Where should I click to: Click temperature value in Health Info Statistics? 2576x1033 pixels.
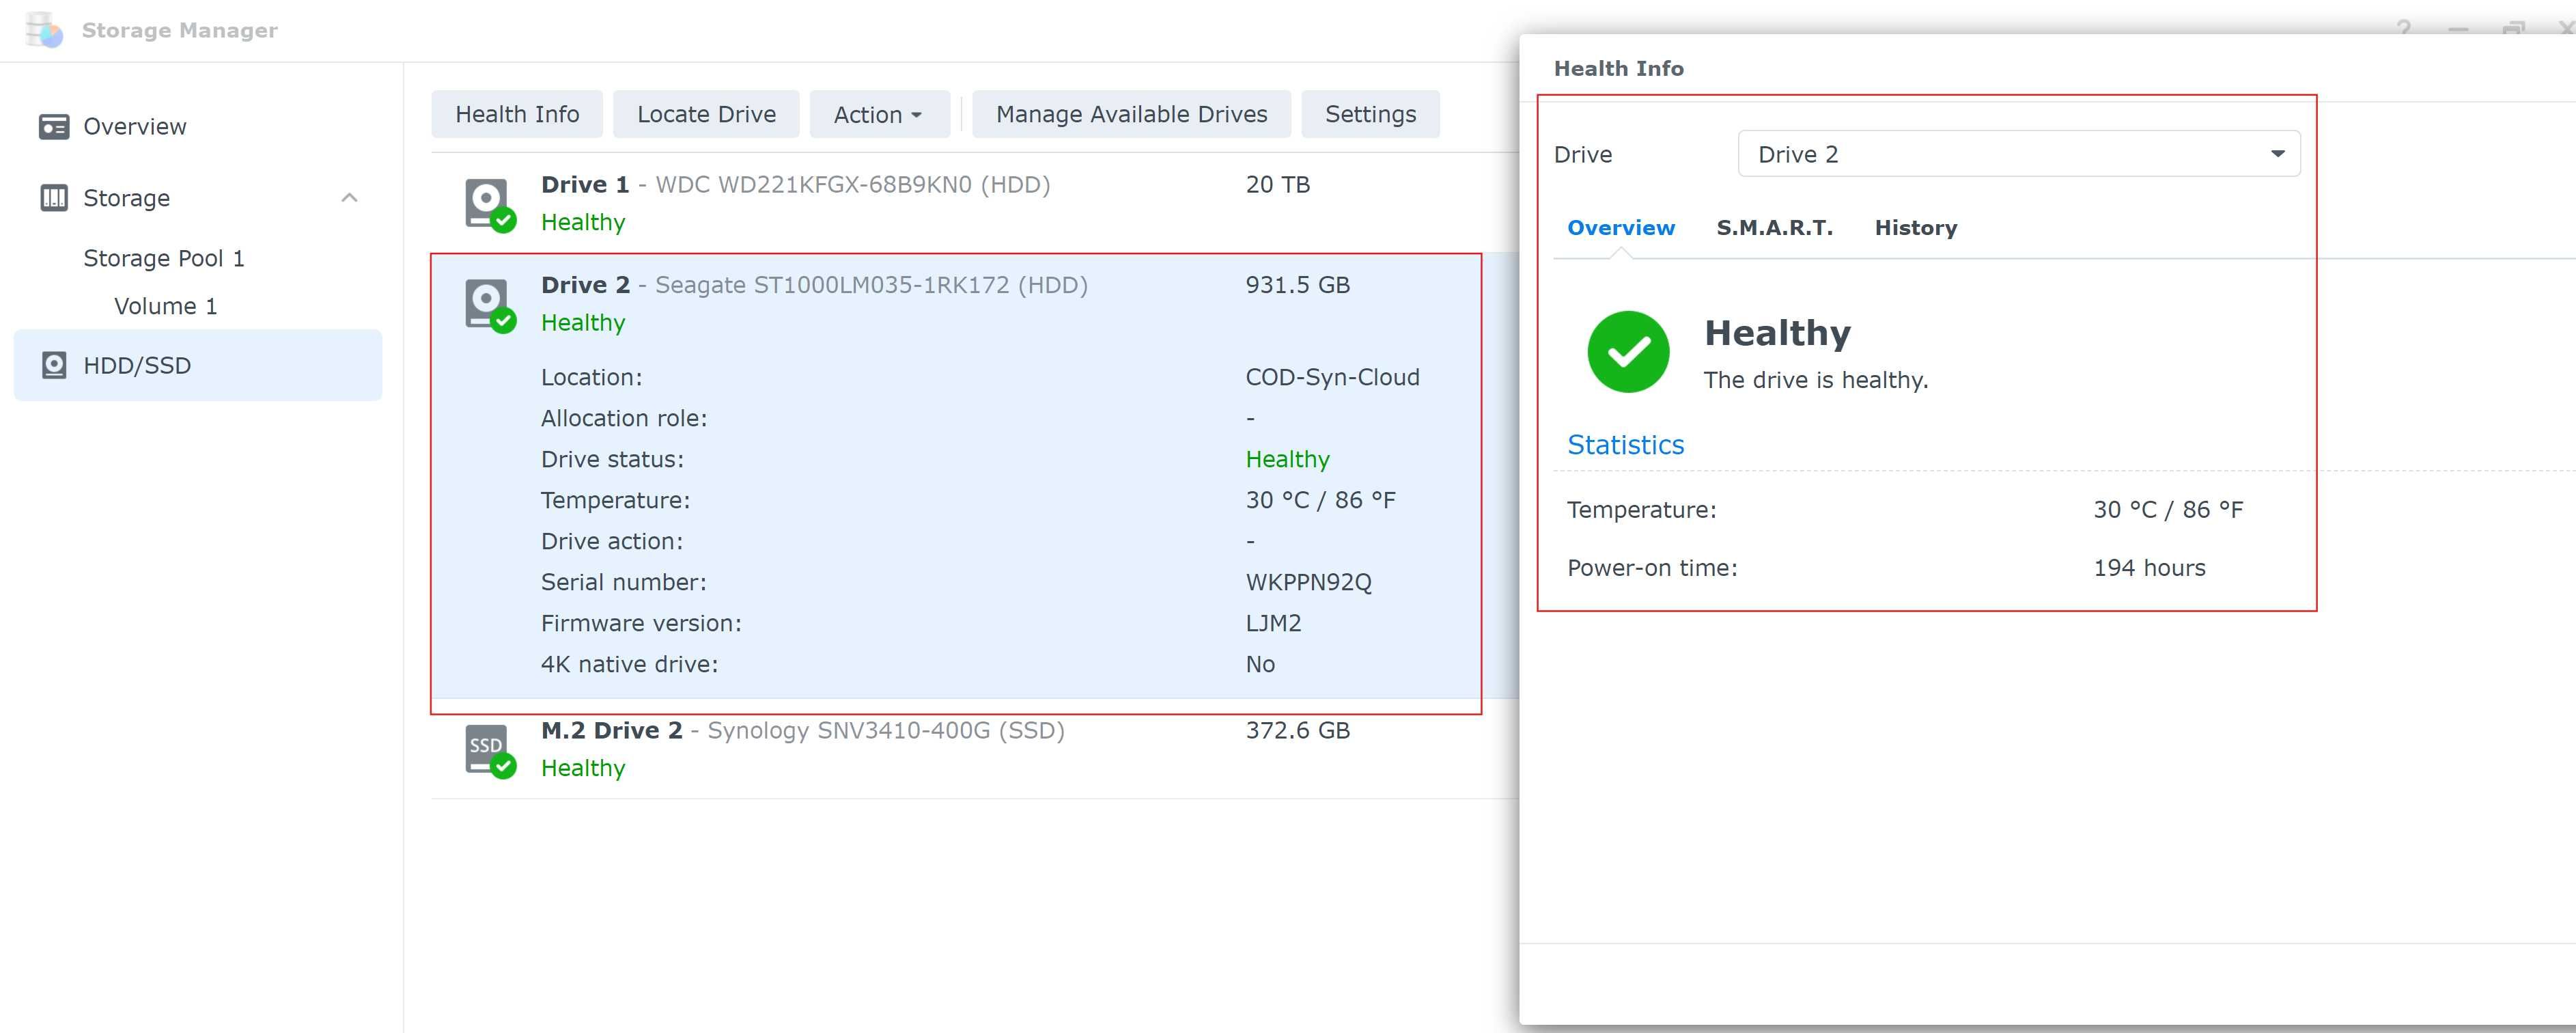(2168, 510)
